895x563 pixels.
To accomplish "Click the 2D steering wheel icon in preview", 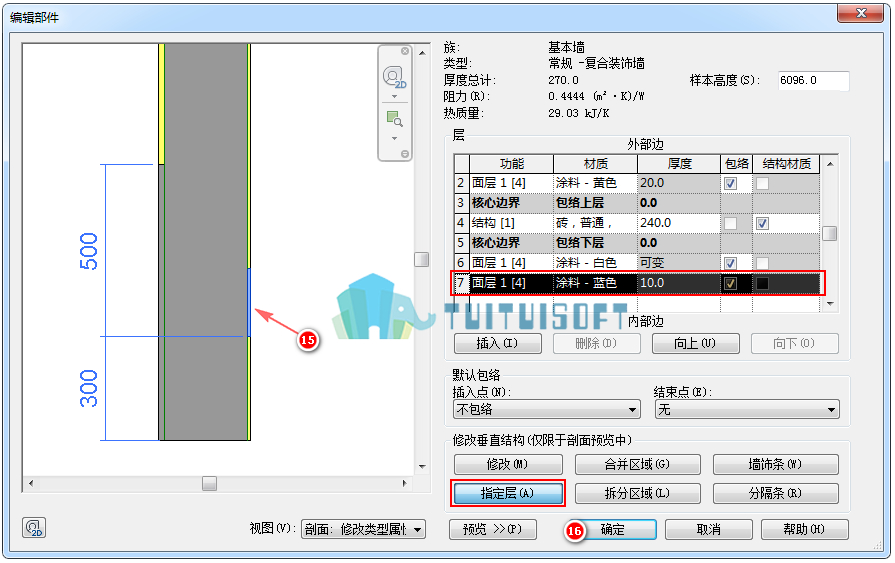I will click(x=394, y=77).
